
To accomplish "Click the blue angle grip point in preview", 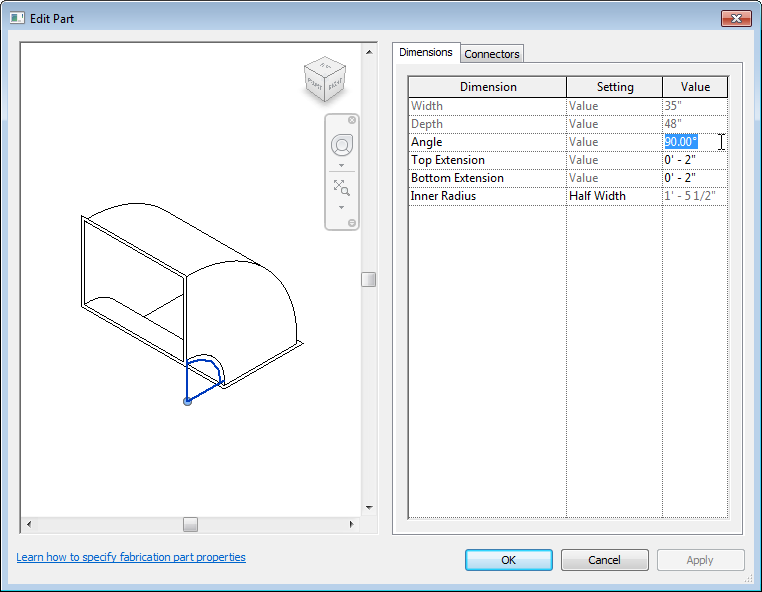I will (x=188, y=401).
